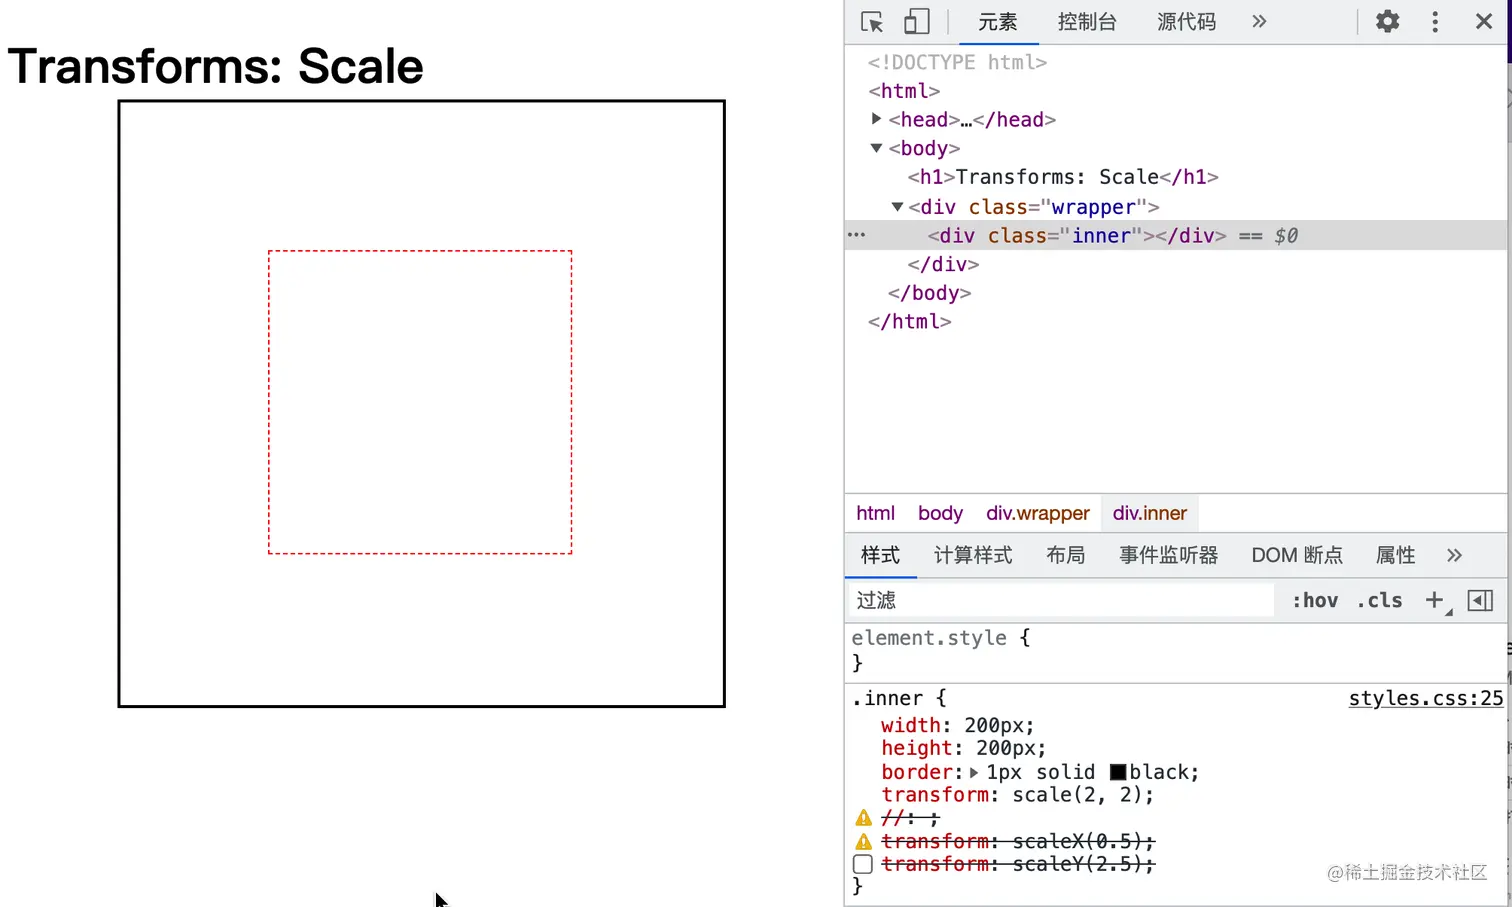Click the .inner selector name

pyautogui.click(x=887, y=698)
